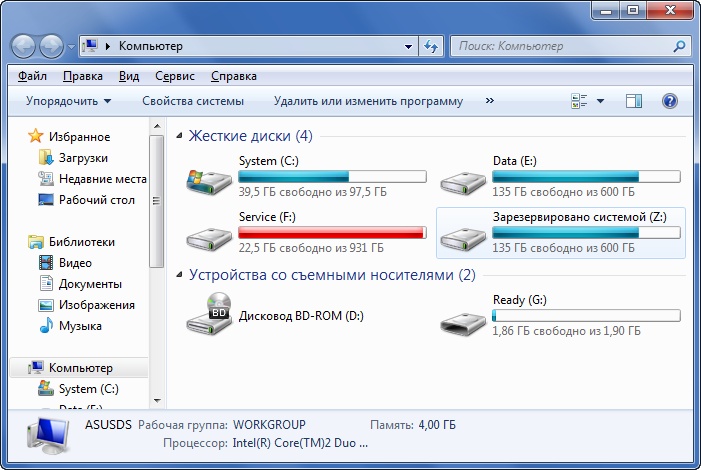Select the Service (F:) drive icon
The image size is (701, 470).
[x=209, y=238]
